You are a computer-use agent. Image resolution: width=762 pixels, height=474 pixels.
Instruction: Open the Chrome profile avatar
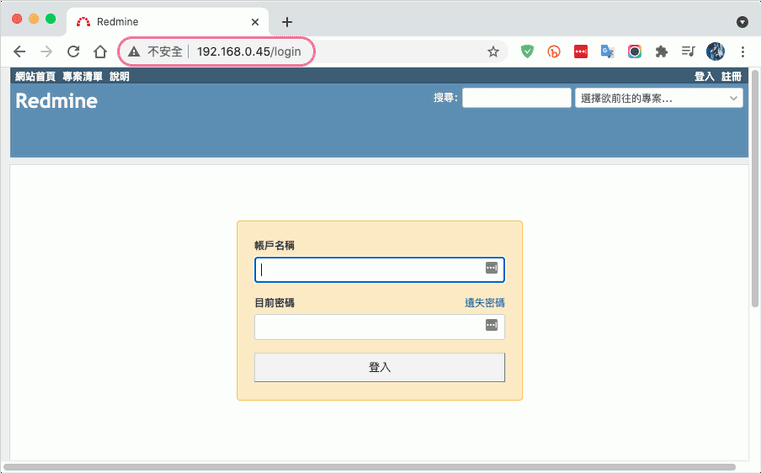coord(715,52)
